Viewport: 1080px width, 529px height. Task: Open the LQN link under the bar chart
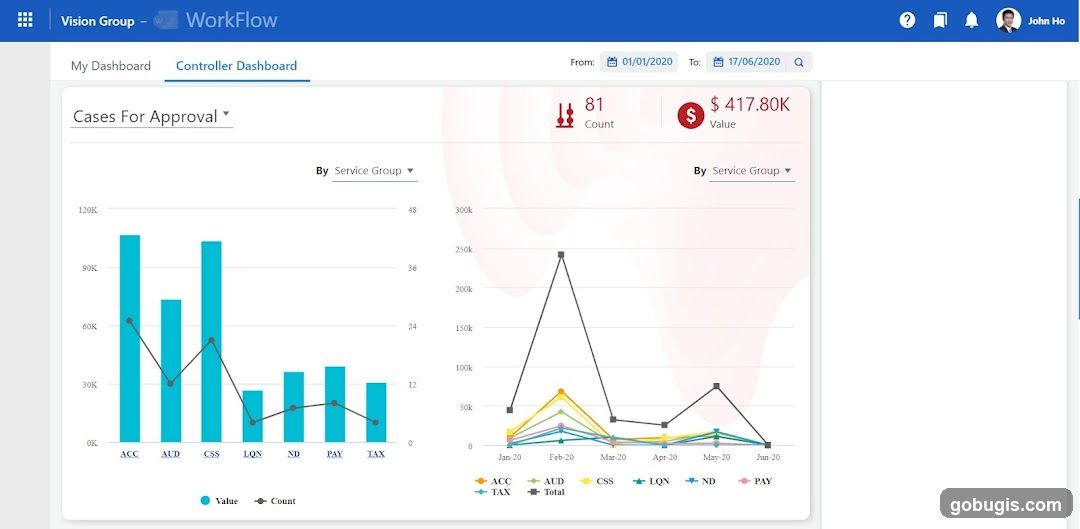coord(253,454)
